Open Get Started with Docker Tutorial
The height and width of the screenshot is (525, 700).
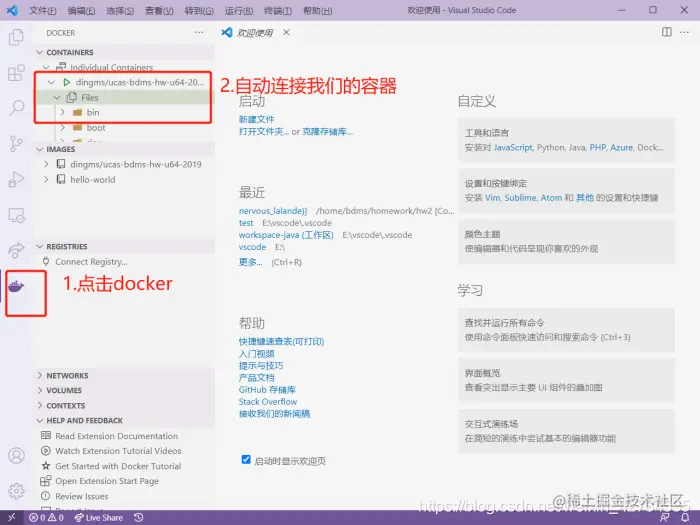pyautogui.click(x=118, y=466)
